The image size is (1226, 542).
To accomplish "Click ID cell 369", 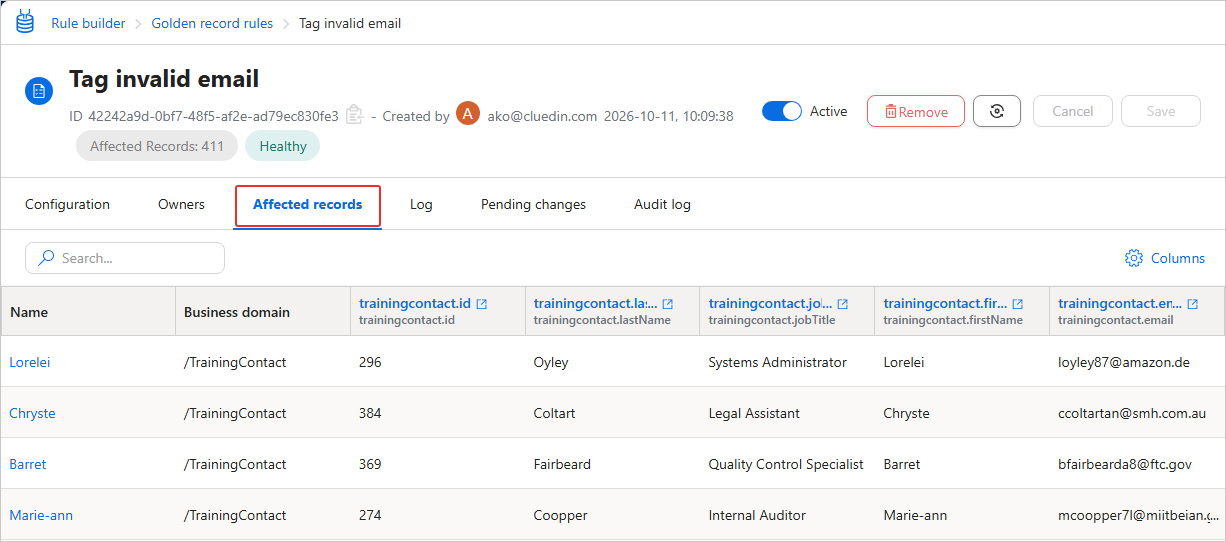I will coord(370,464).
